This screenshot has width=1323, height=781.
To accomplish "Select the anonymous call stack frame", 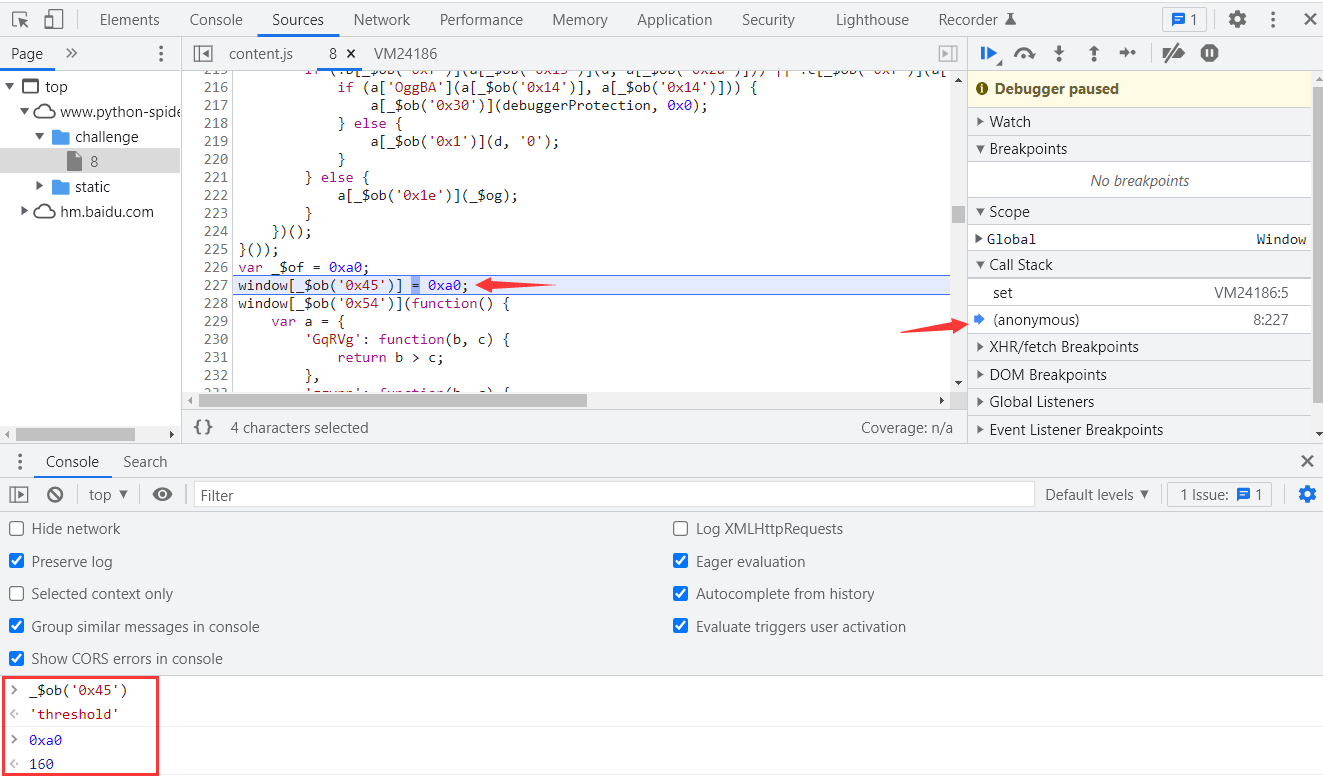I will (x=1036, y=320).
